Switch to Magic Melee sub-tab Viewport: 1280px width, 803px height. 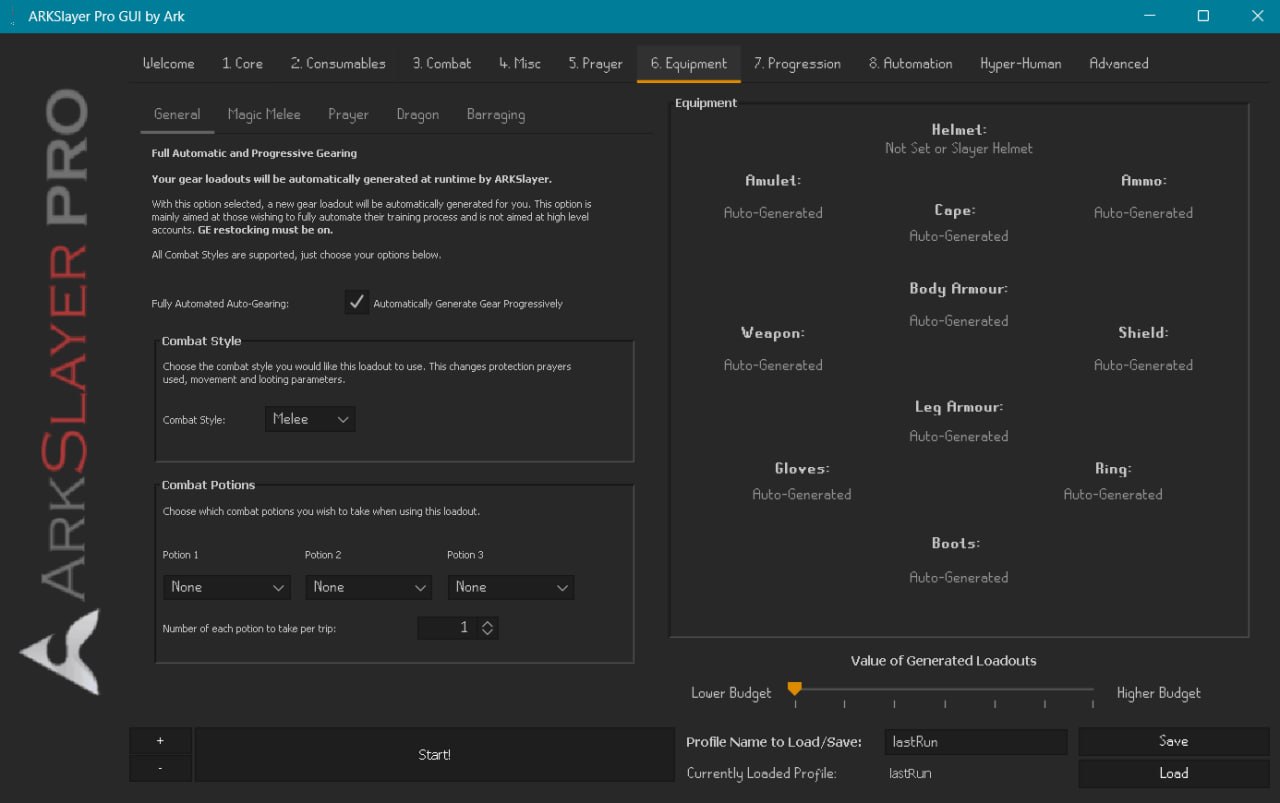264,115
